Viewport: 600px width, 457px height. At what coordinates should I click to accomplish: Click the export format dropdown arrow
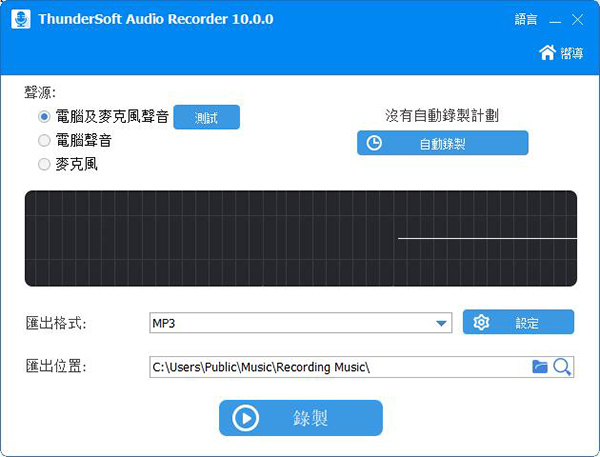pos(441,323)
